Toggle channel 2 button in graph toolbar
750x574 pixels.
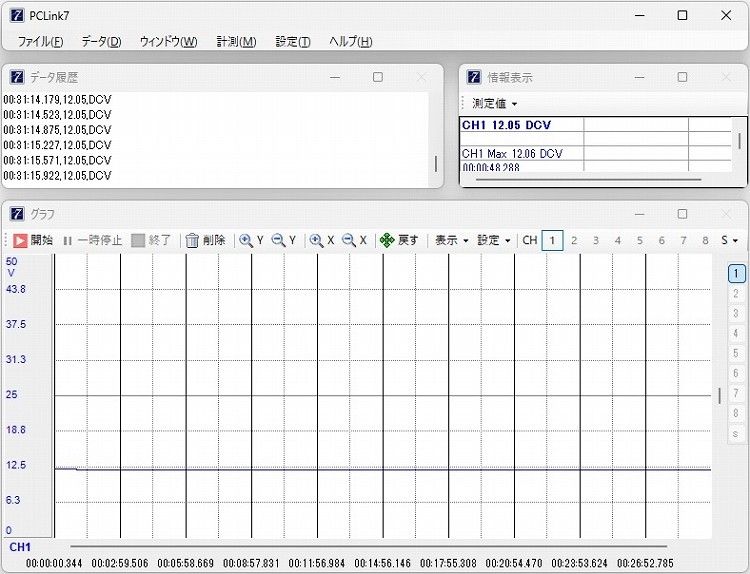(x=574, y=240)
